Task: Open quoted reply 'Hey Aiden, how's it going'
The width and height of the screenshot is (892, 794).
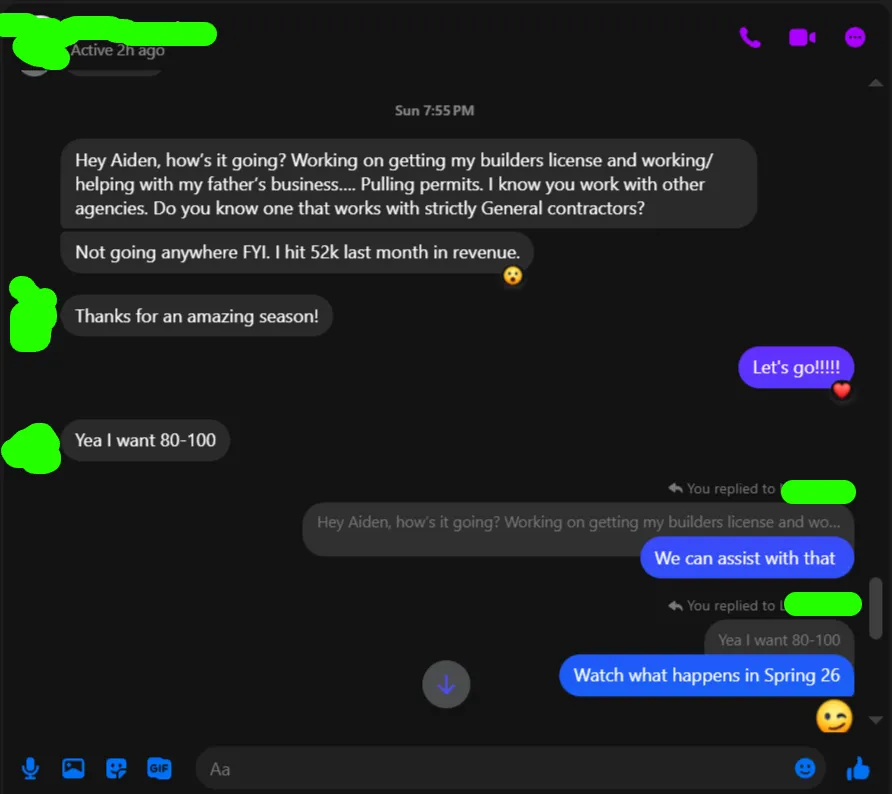Action: pos(578,522)
